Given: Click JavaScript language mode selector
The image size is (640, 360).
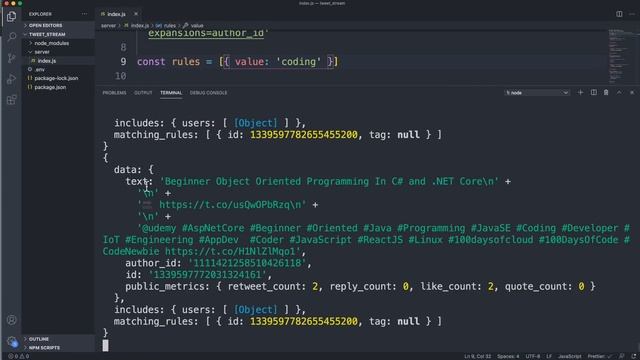Looking at the screenshot, I should coord(569,356).
